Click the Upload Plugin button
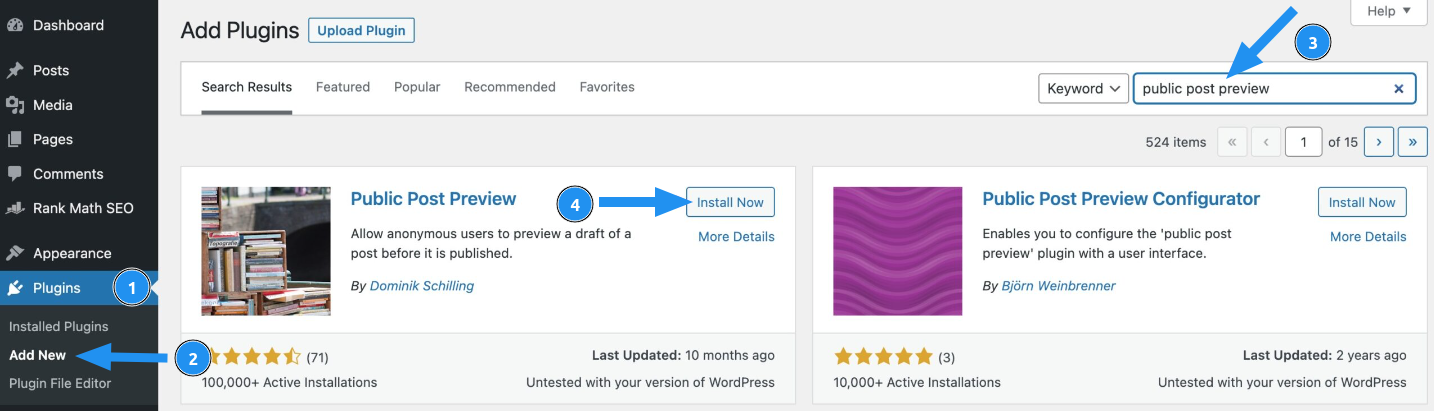The height and width of the screenshot is (411, 1434). coord(361,30)
